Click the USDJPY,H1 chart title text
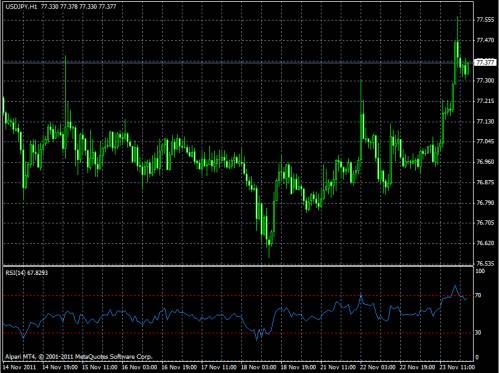The width and height of the screenshot is (499, 373). click(x=22, y=6)
